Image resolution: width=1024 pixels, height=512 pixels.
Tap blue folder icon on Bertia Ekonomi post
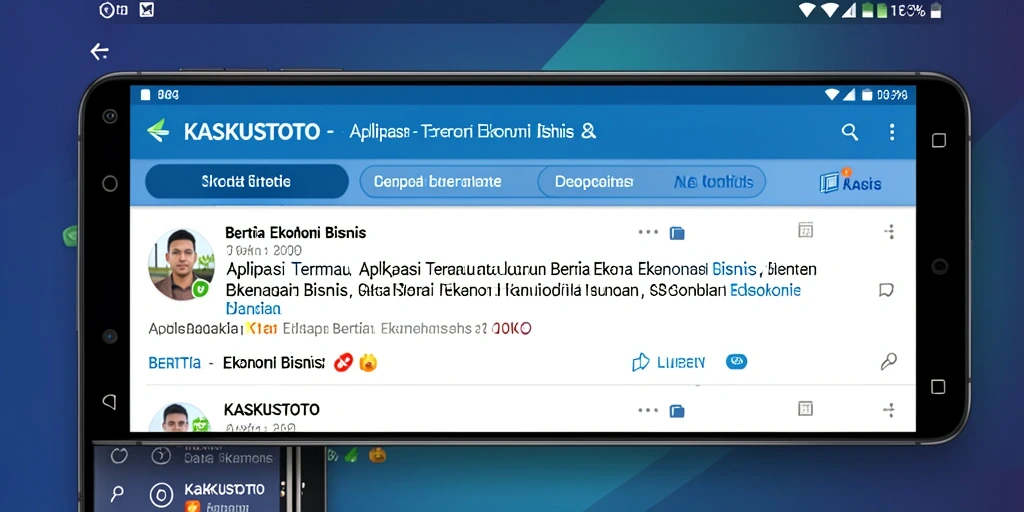click(x=677, y=232)
